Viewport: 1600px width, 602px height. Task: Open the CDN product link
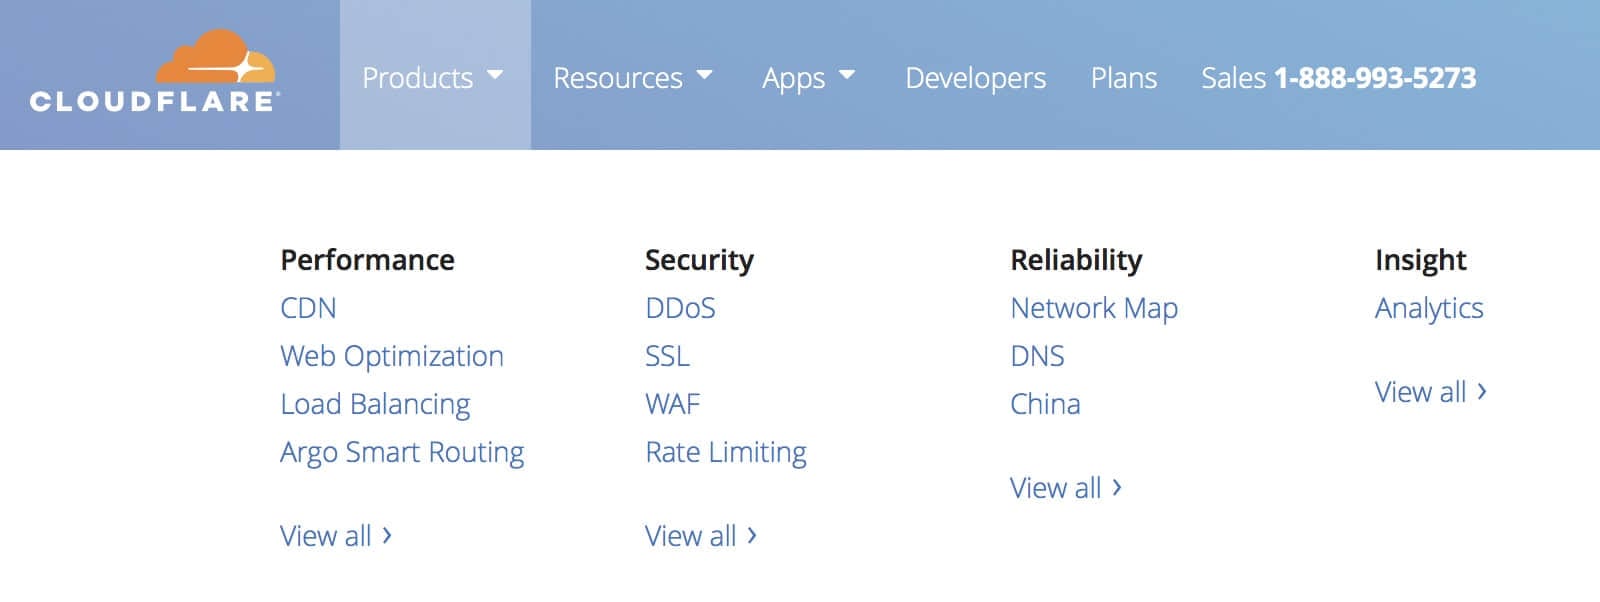click(x=308, y=308)
